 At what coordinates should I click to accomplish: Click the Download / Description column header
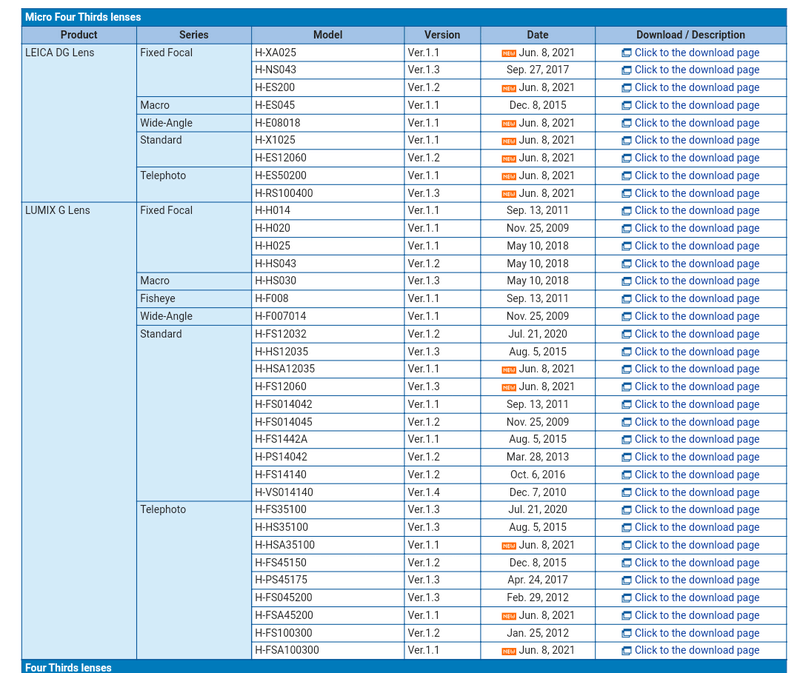691,35
